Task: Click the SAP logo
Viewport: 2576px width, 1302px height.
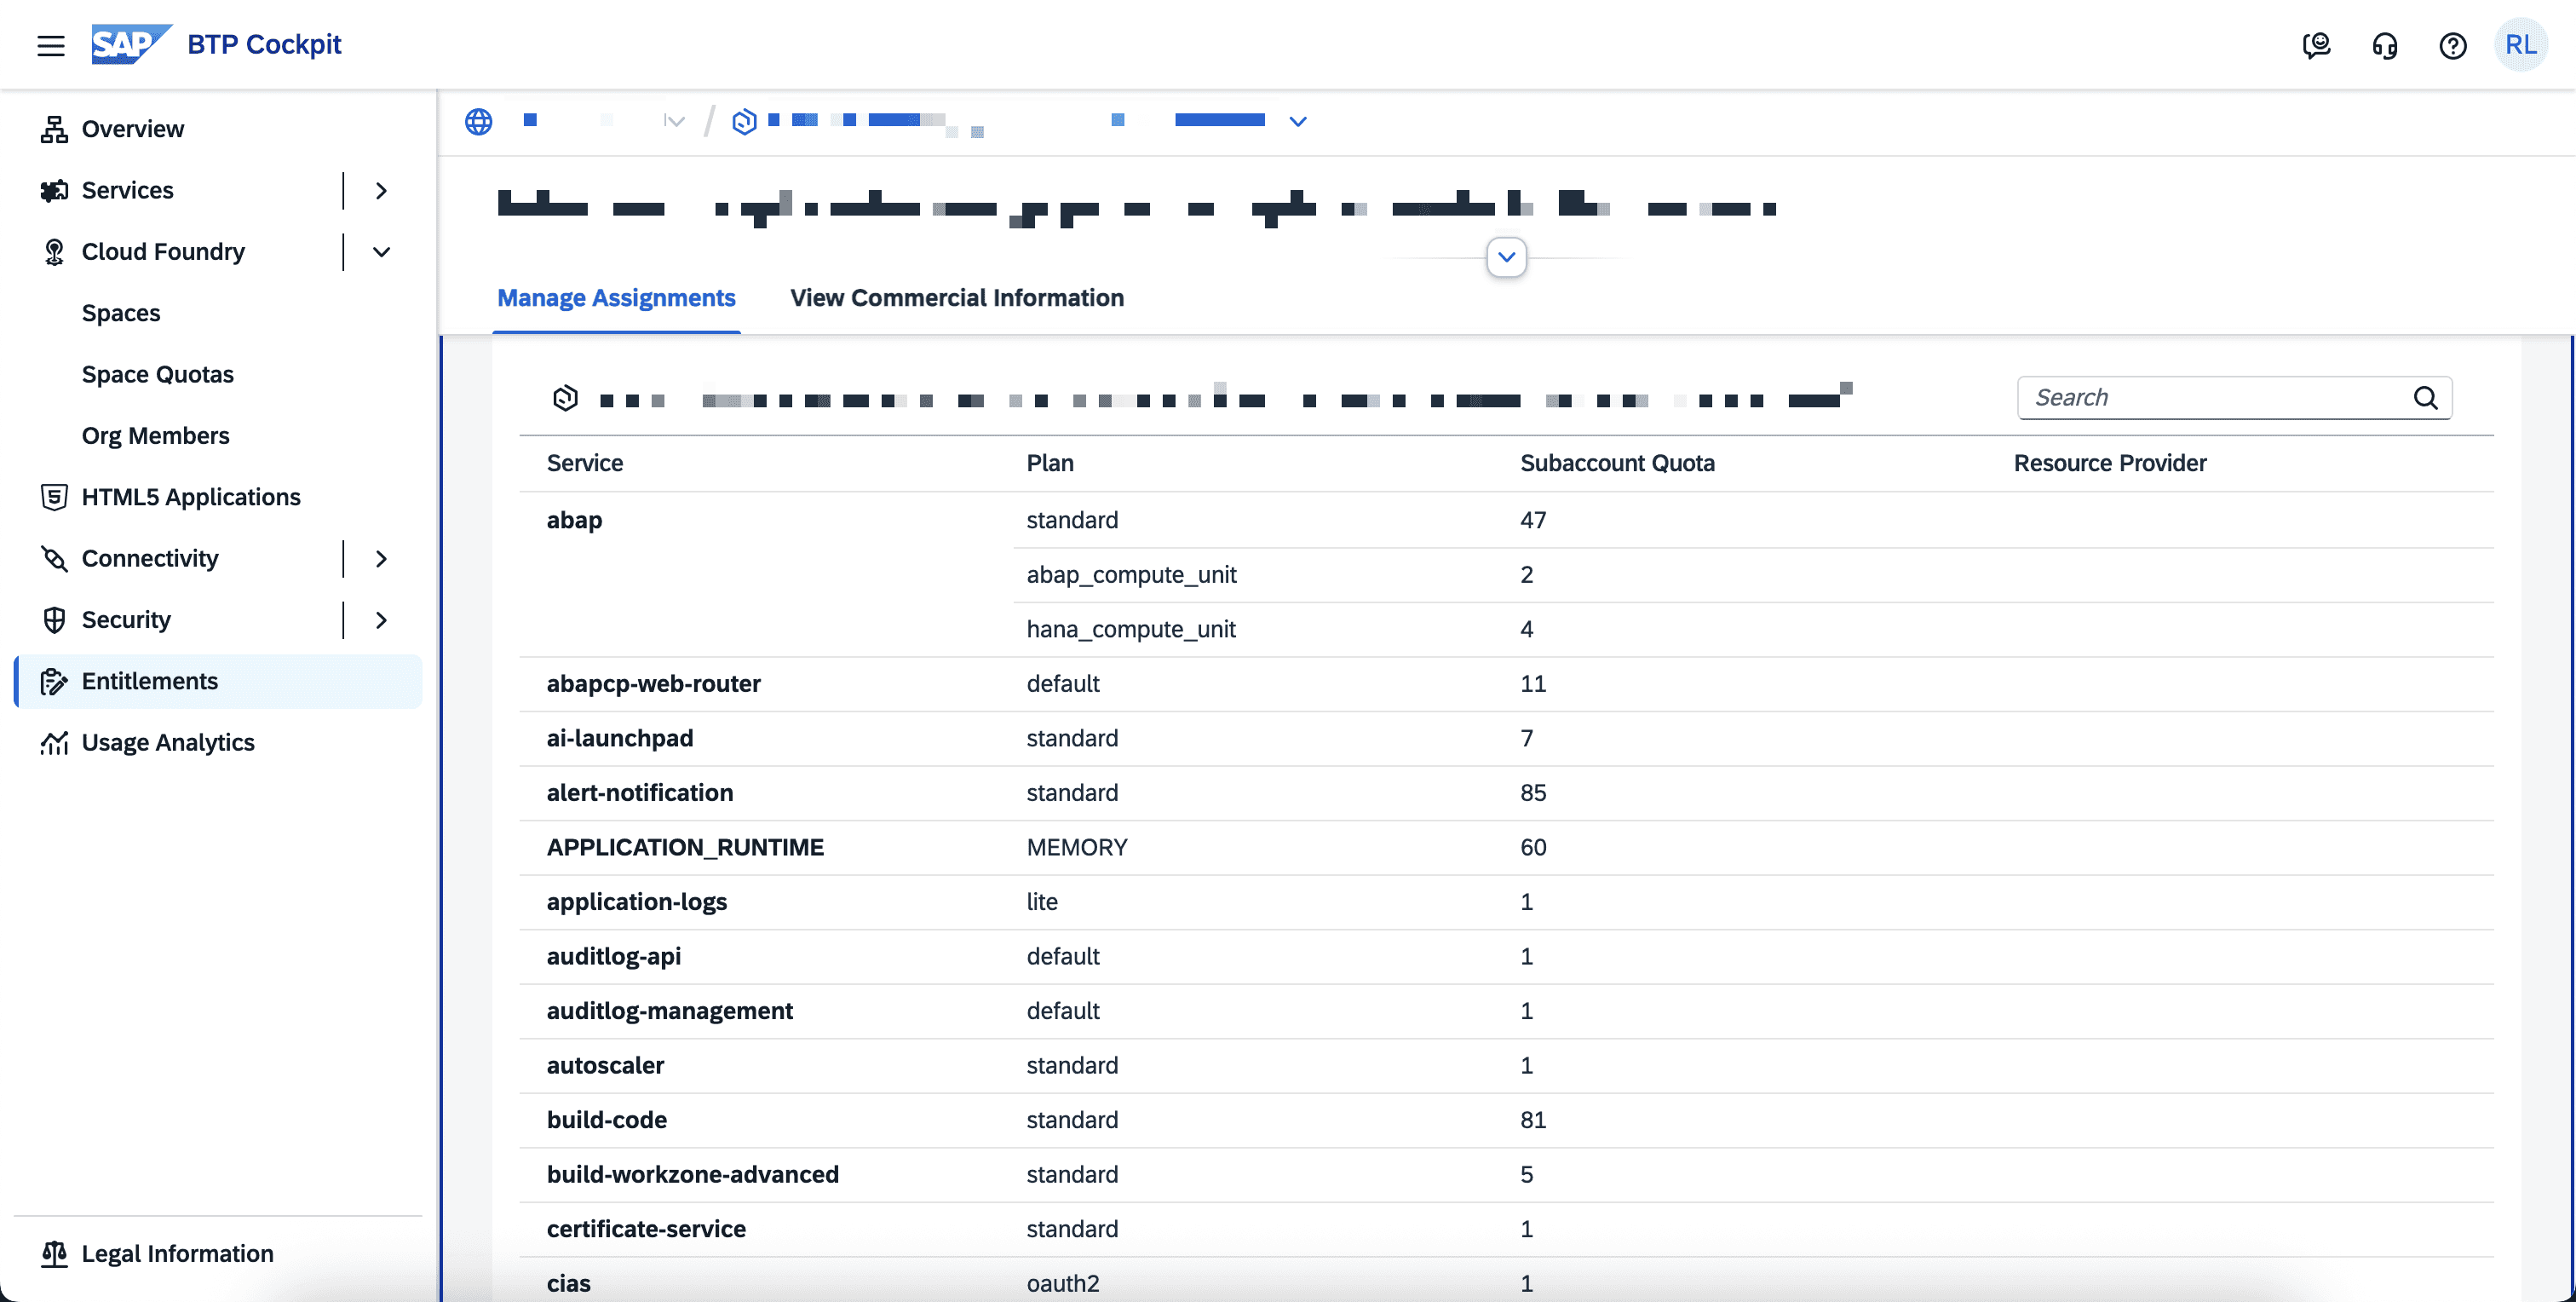Action: click(130, 44)
